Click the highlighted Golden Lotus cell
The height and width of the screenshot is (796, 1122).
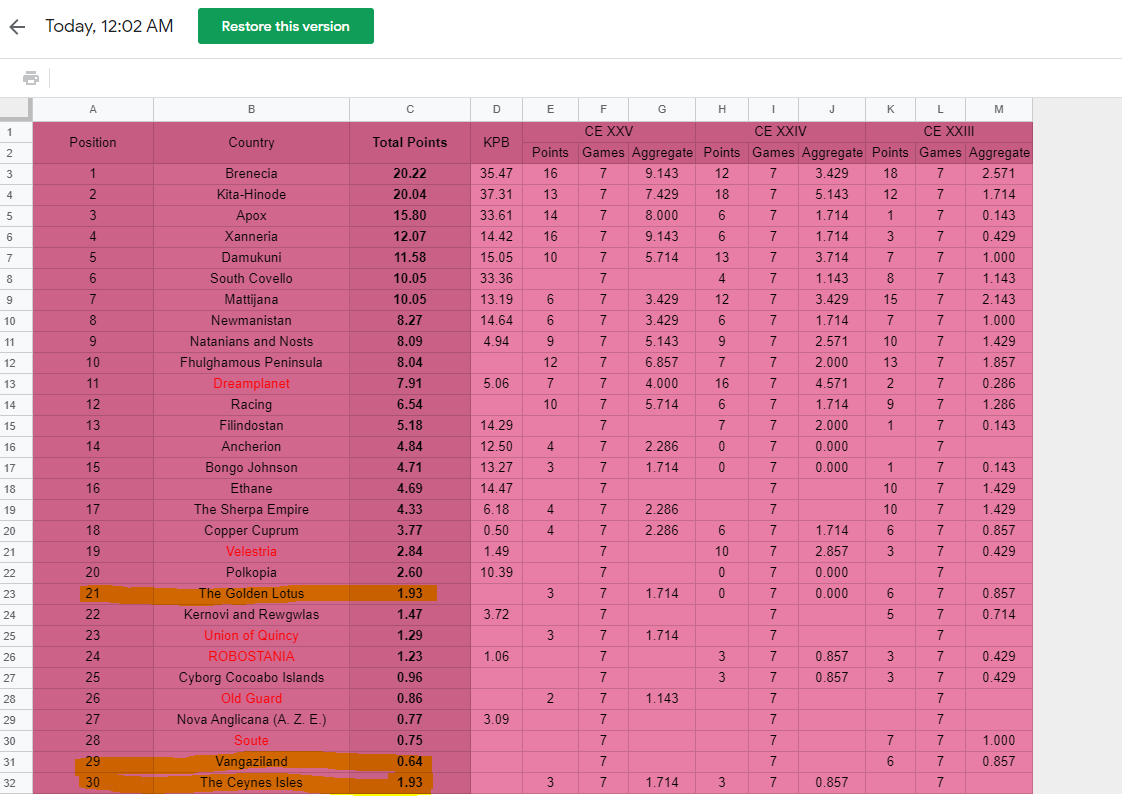[251, 593]
